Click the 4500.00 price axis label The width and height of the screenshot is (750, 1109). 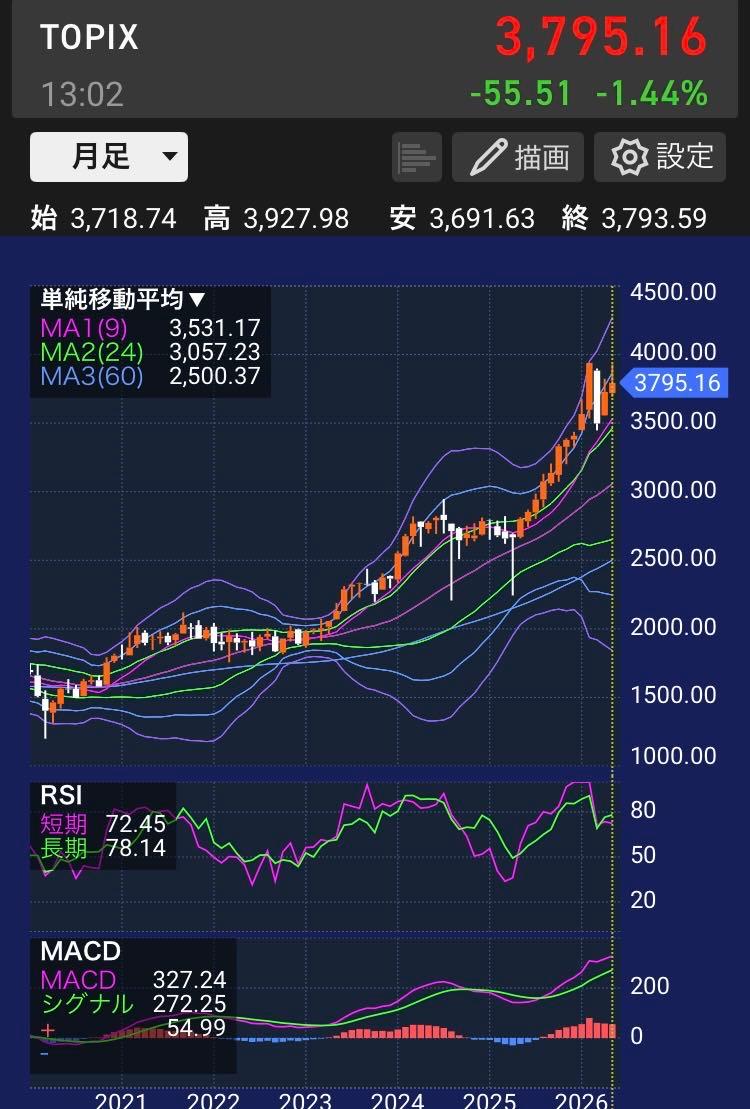click(x=673, y=292)
